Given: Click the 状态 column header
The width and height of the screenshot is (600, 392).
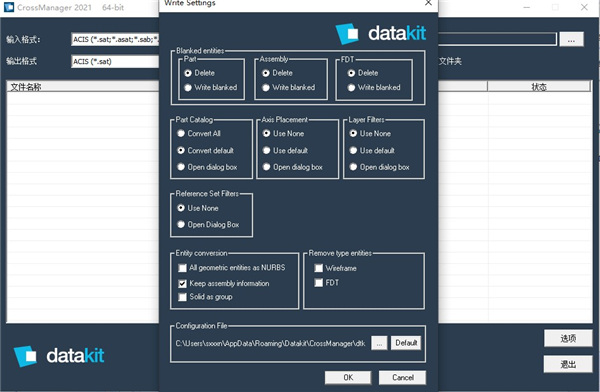Looking at the screenshot, I should point(539,87).
